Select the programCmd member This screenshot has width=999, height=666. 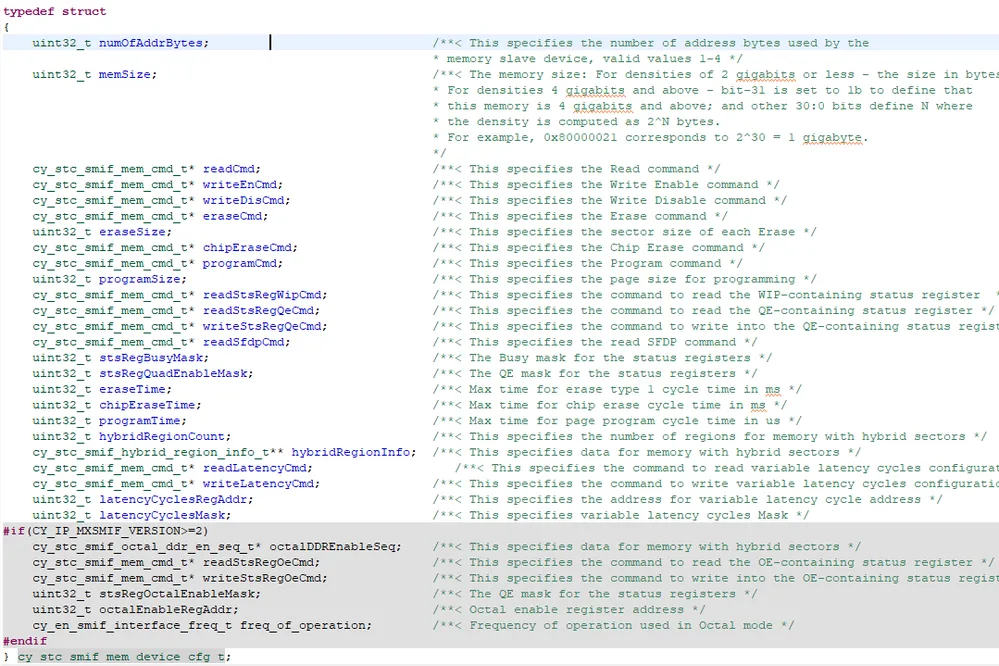240,263
